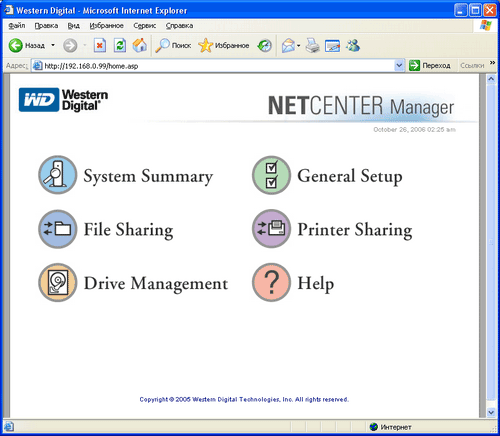Open the Поиск search tool
Image resolution: width=500 pixels, height=436 pixels.
tap(173, 45)
